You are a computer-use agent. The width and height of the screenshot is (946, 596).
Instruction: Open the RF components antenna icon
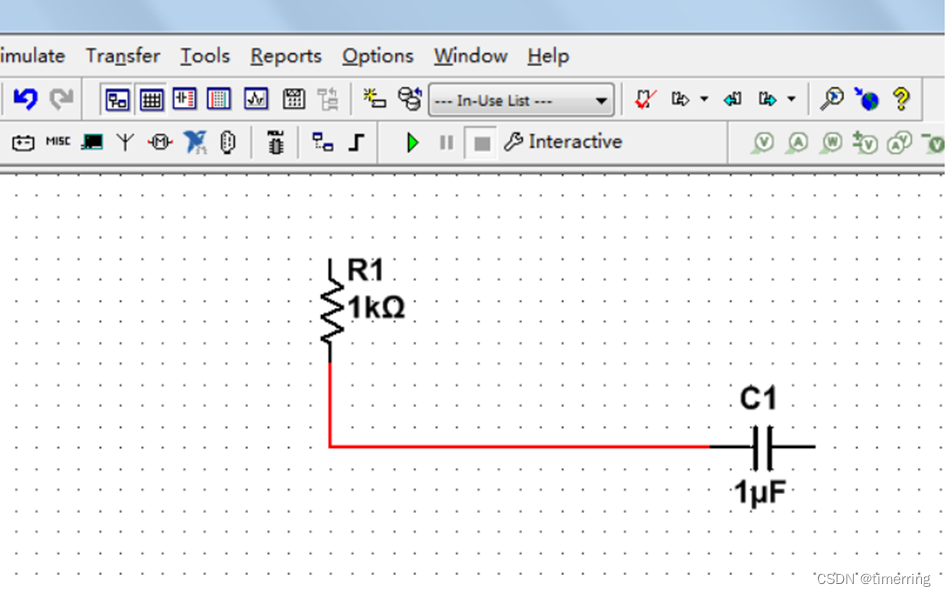coord(125,142)
